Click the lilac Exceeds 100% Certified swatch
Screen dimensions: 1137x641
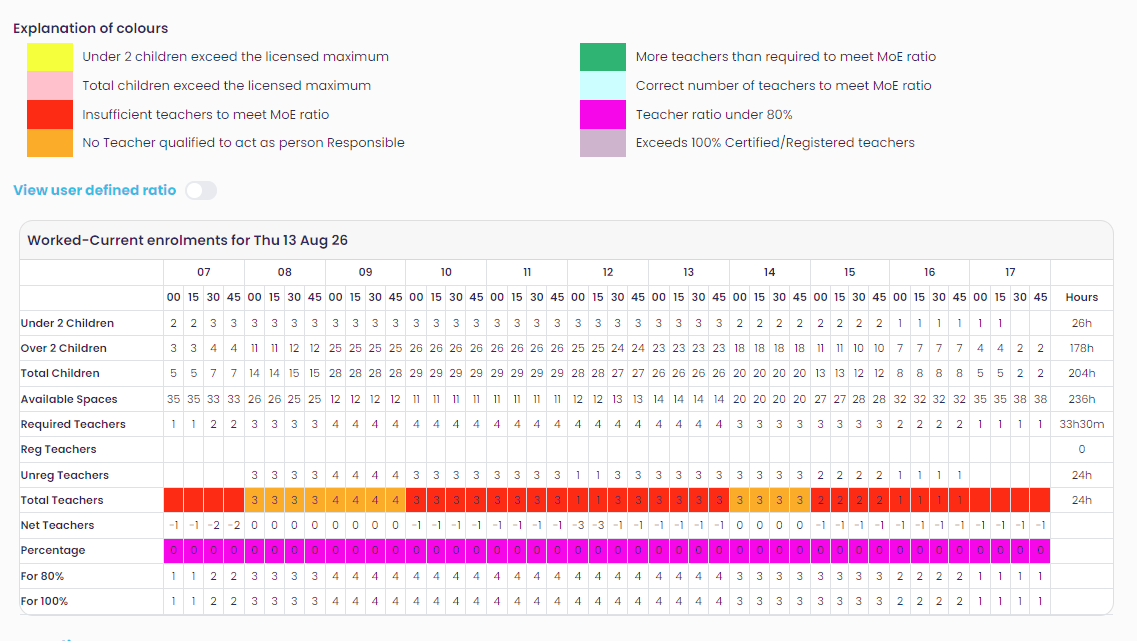(603, 143)
